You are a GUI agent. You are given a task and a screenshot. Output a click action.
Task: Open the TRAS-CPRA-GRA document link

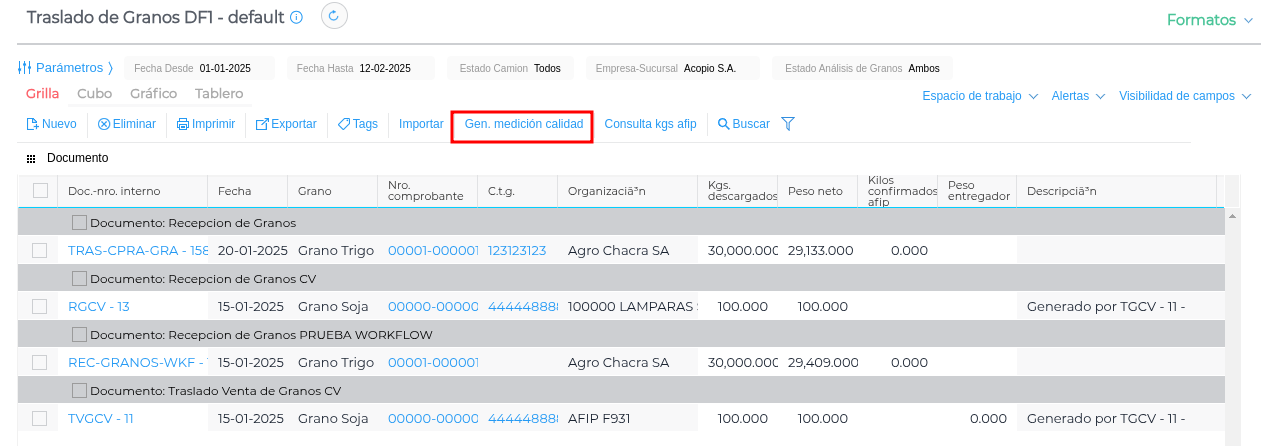(x=138, y=251)
